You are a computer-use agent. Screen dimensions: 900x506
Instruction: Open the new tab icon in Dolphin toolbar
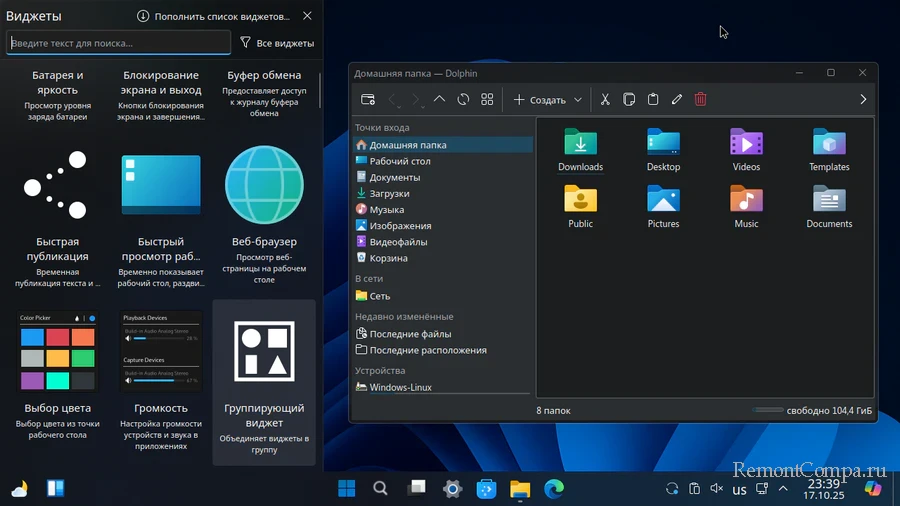[368, 99]
